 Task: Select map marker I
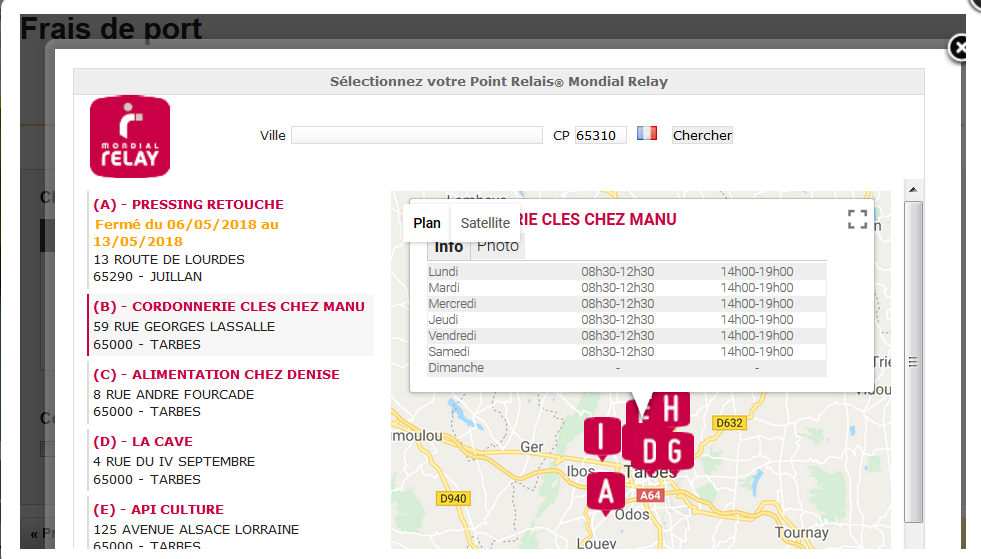tap(602, 438)
